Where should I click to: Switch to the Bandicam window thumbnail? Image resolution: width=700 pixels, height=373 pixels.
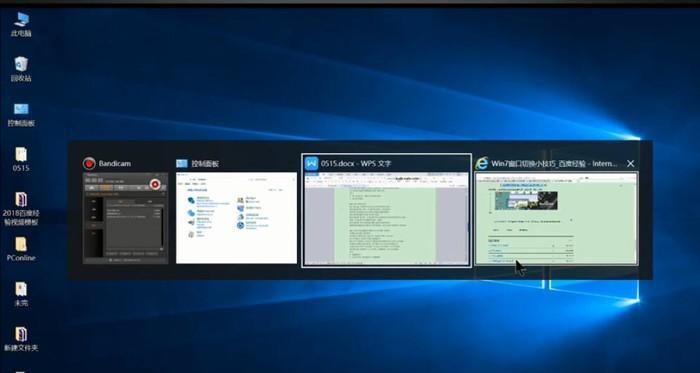(x=125, y=218)
